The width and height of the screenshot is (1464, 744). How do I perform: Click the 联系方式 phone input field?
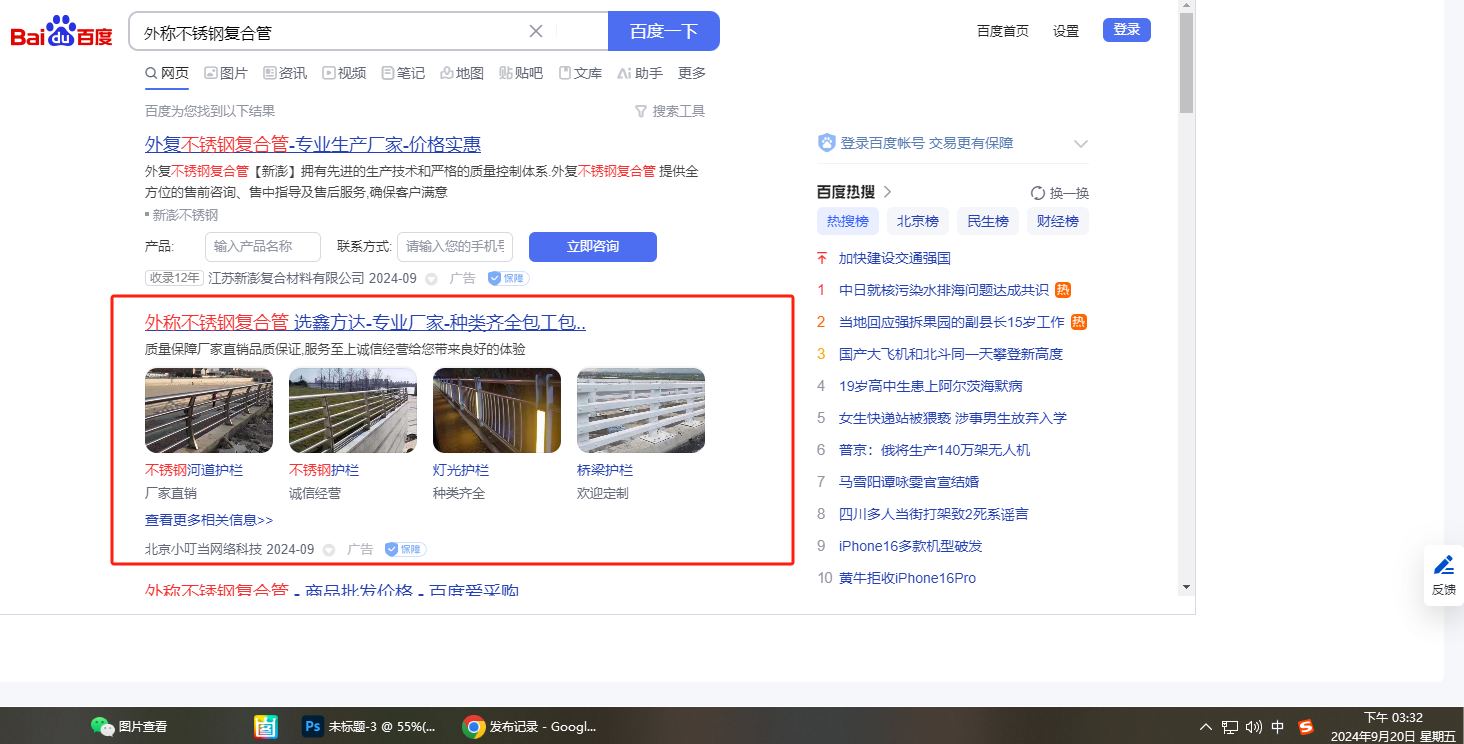coord(455,247)
